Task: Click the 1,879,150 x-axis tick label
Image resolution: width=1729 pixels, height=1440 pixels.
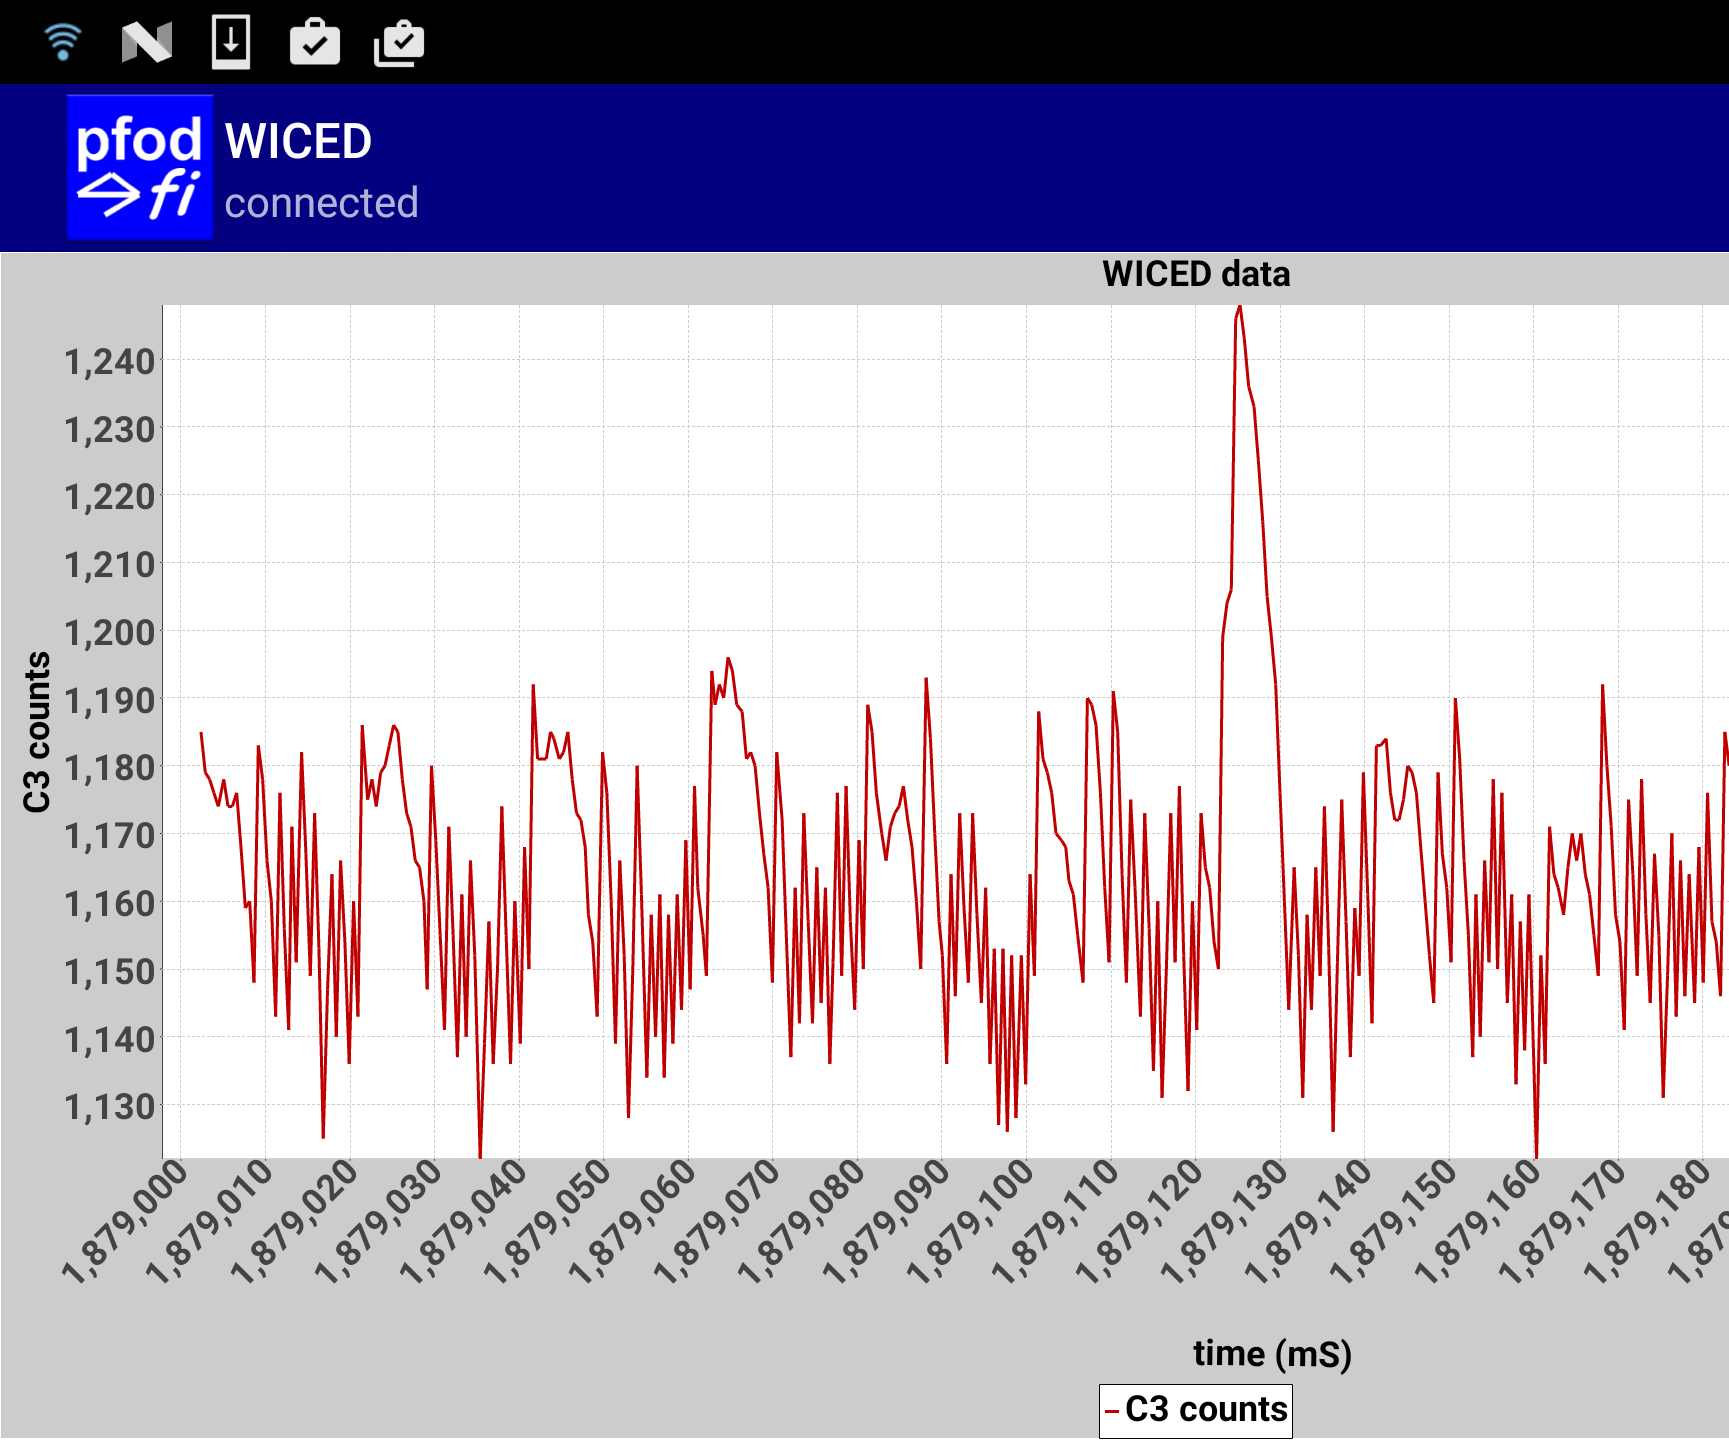Action: click(x=1393, y=1222)
